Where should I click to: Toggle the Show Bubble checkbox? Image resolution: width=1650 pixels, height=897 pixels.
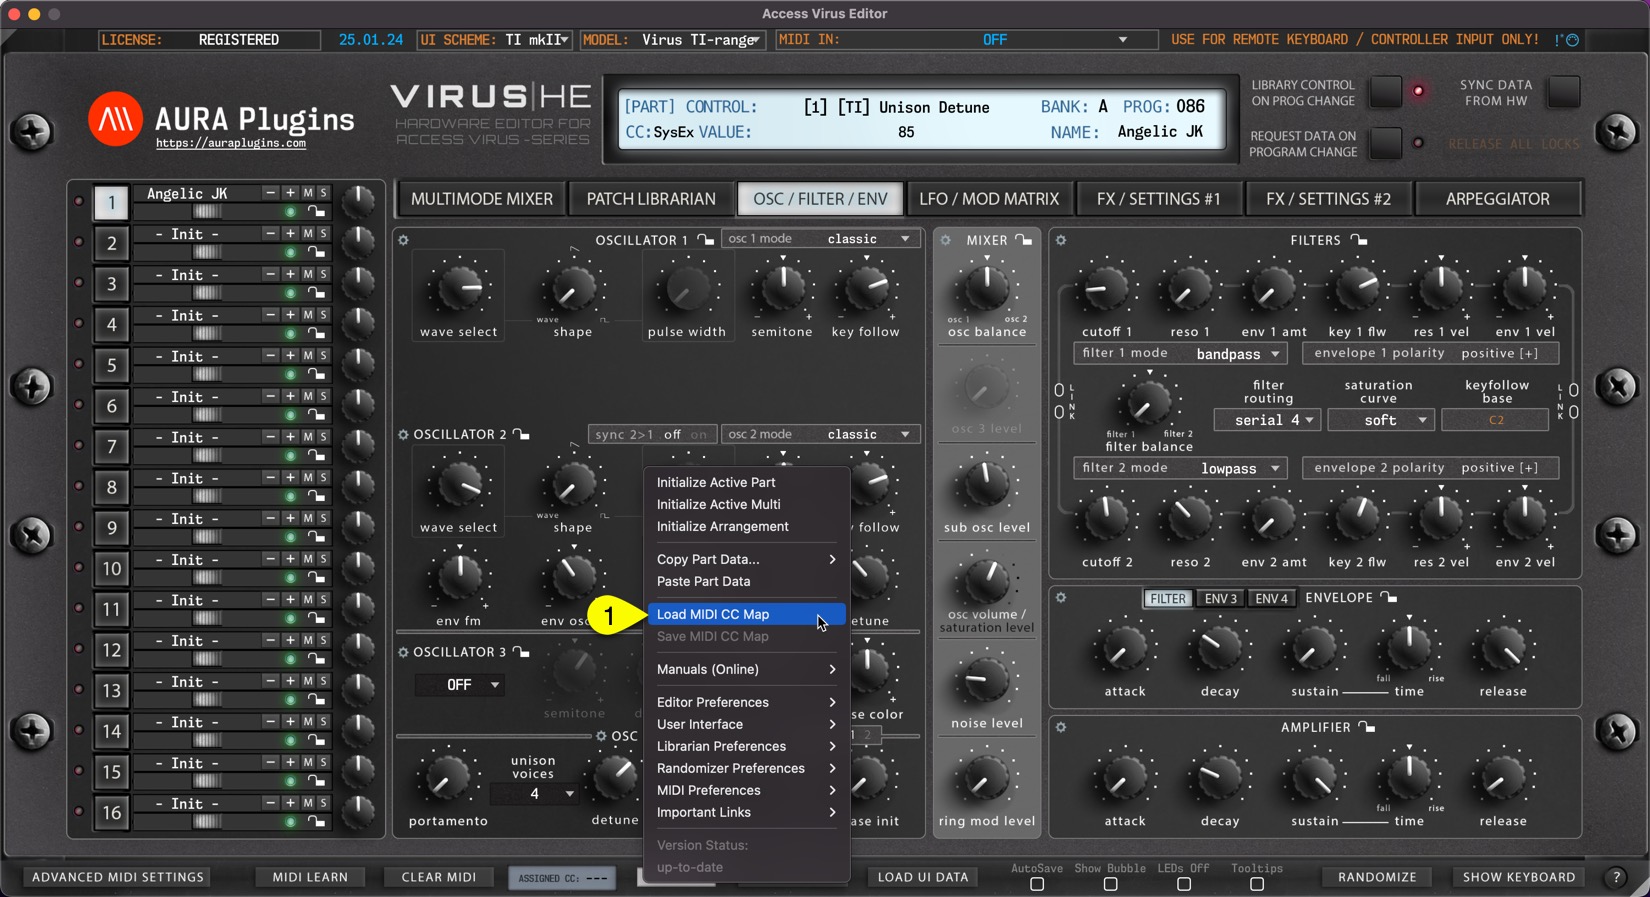pyautogui.click(x=1110, y=884)
